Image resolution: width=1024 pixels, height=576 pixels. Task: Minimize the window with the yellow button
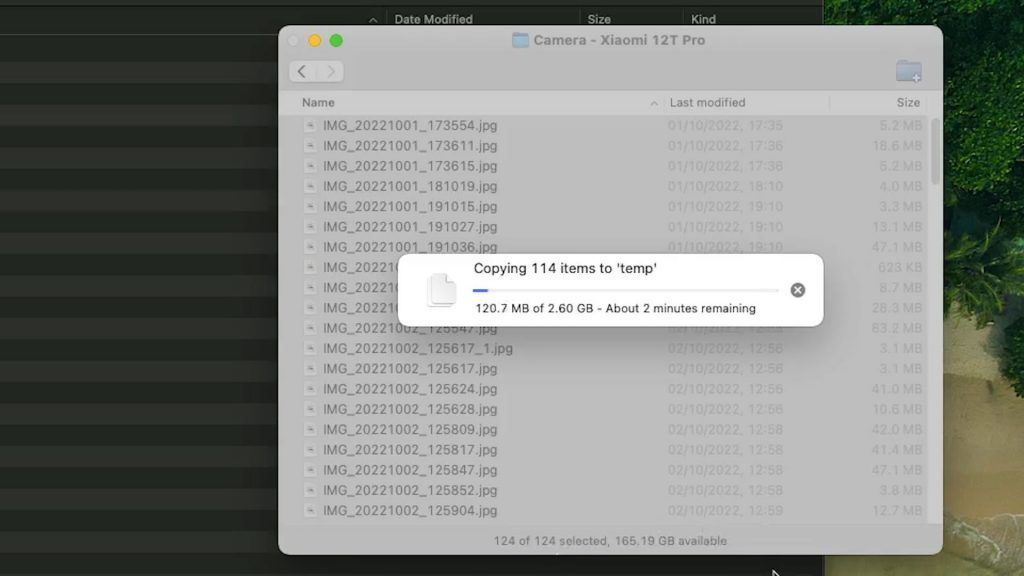(x=315, y=40)
